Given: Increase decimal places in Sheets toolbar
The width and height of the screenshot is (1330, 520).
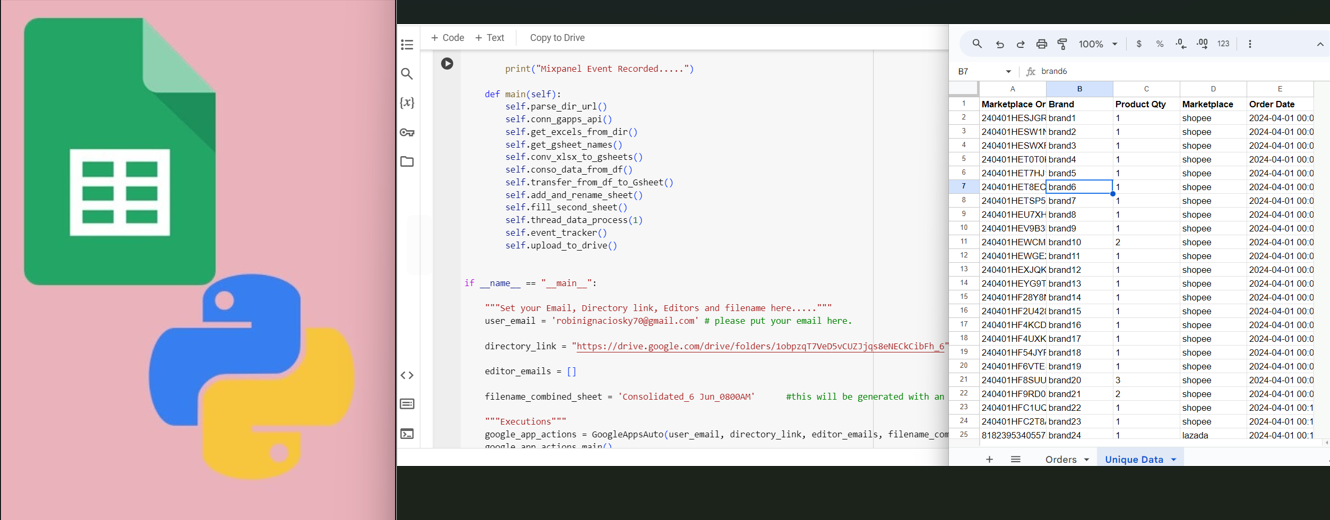Looking at the screenshot, I should tap(1201, 44).
